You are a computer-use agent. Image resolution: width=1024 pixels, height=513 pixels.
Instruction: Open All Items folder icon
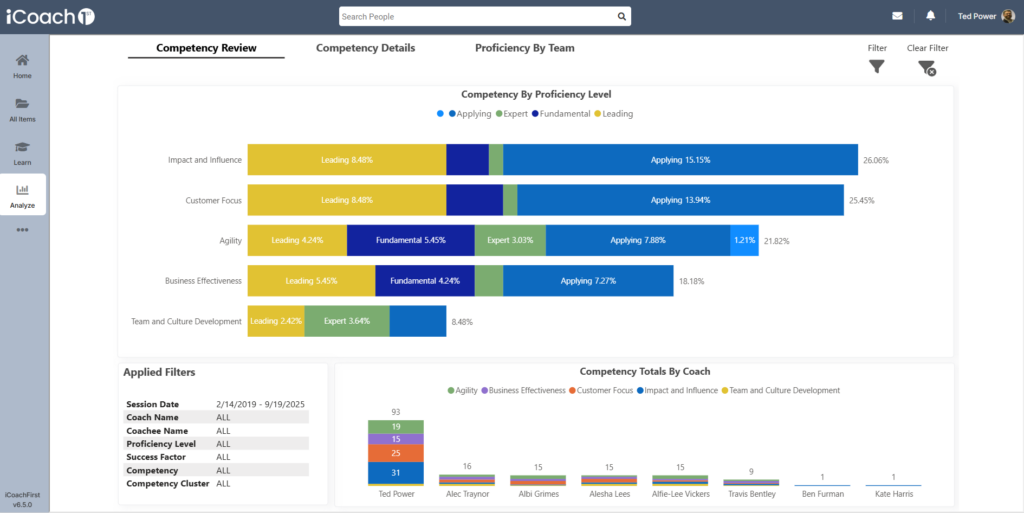tap(22, 104)
